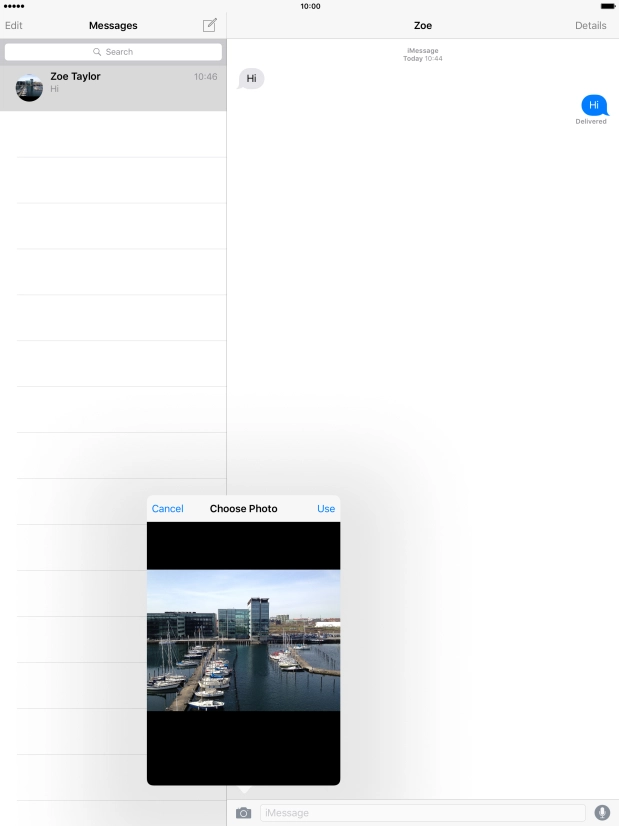Tap the camera icon beside the message field
The height and width of the screenshot is (826, 619).
click(x=243, y=813)
